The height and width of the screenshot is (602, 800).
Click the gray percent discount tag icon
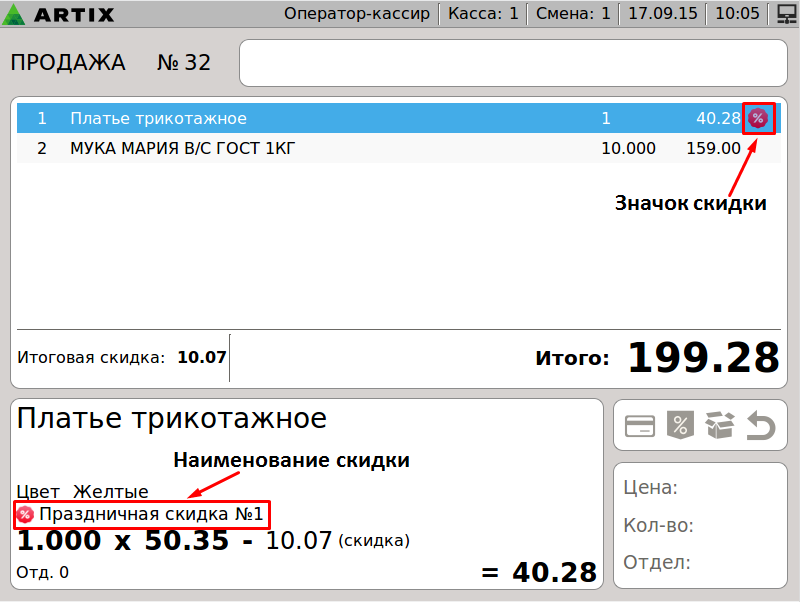point(679,426)
